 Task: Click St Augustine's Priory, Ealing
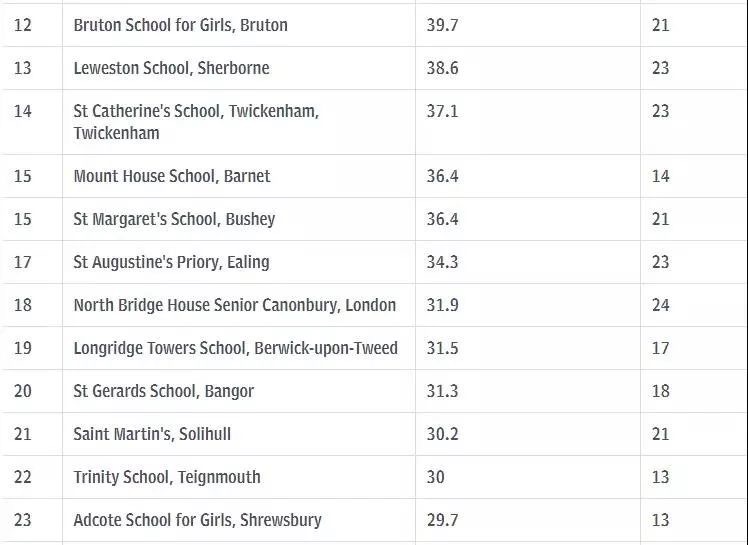171,262
